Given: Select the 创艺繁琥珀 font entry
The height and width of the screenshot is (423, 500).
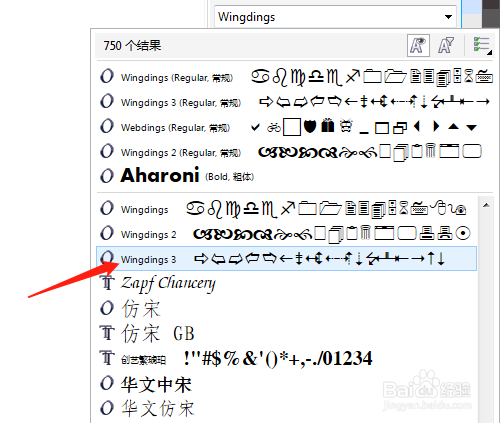Looking at the screenshot, I should tap(287, 359).
